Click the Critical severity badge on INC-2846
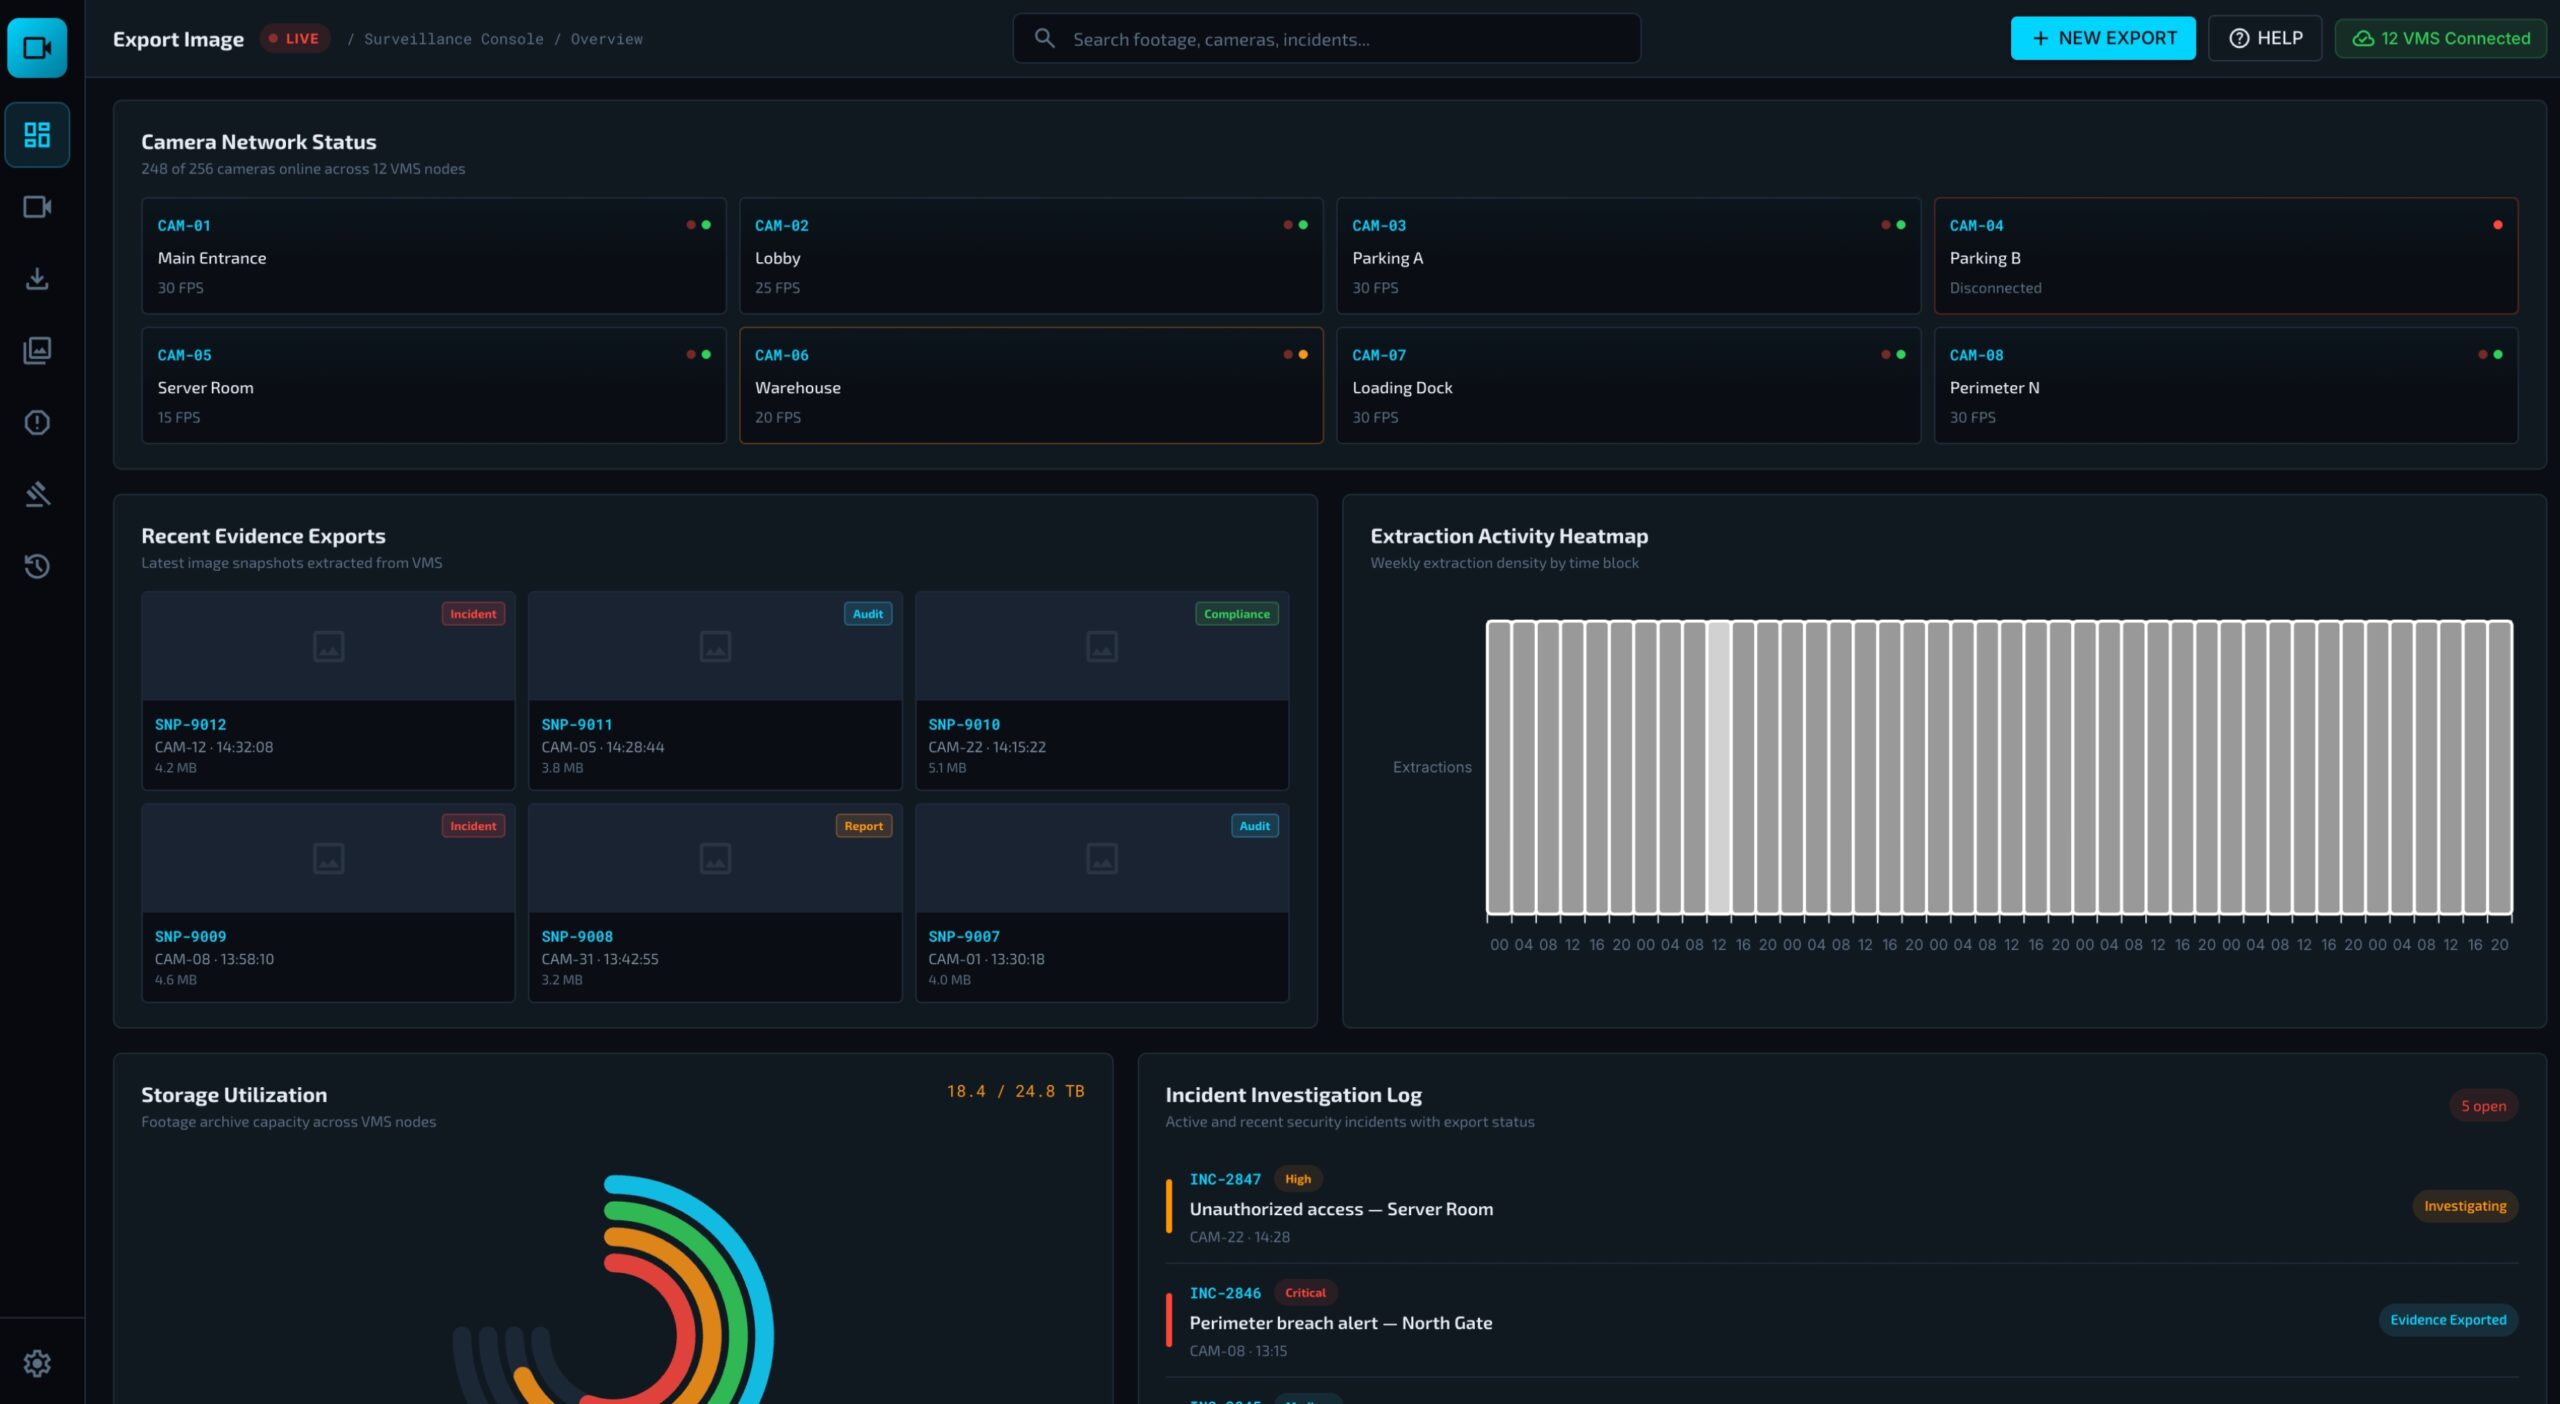 click(x=1305, y=1293)
